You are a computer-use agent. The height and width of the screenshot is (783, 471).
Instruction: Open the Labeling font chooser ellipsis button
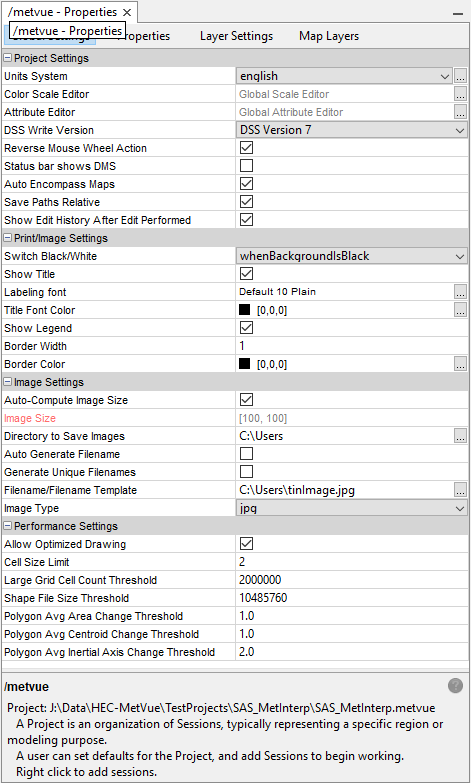tap(461, 292)
